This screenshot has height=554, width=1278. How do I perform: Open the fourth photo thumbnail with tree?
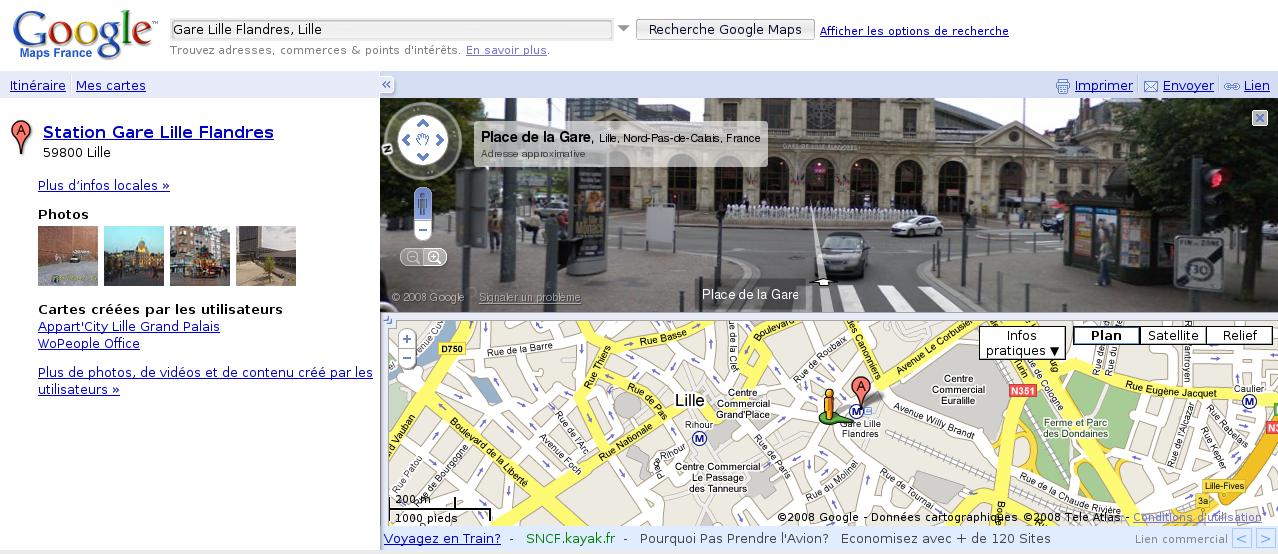point(266,256)
